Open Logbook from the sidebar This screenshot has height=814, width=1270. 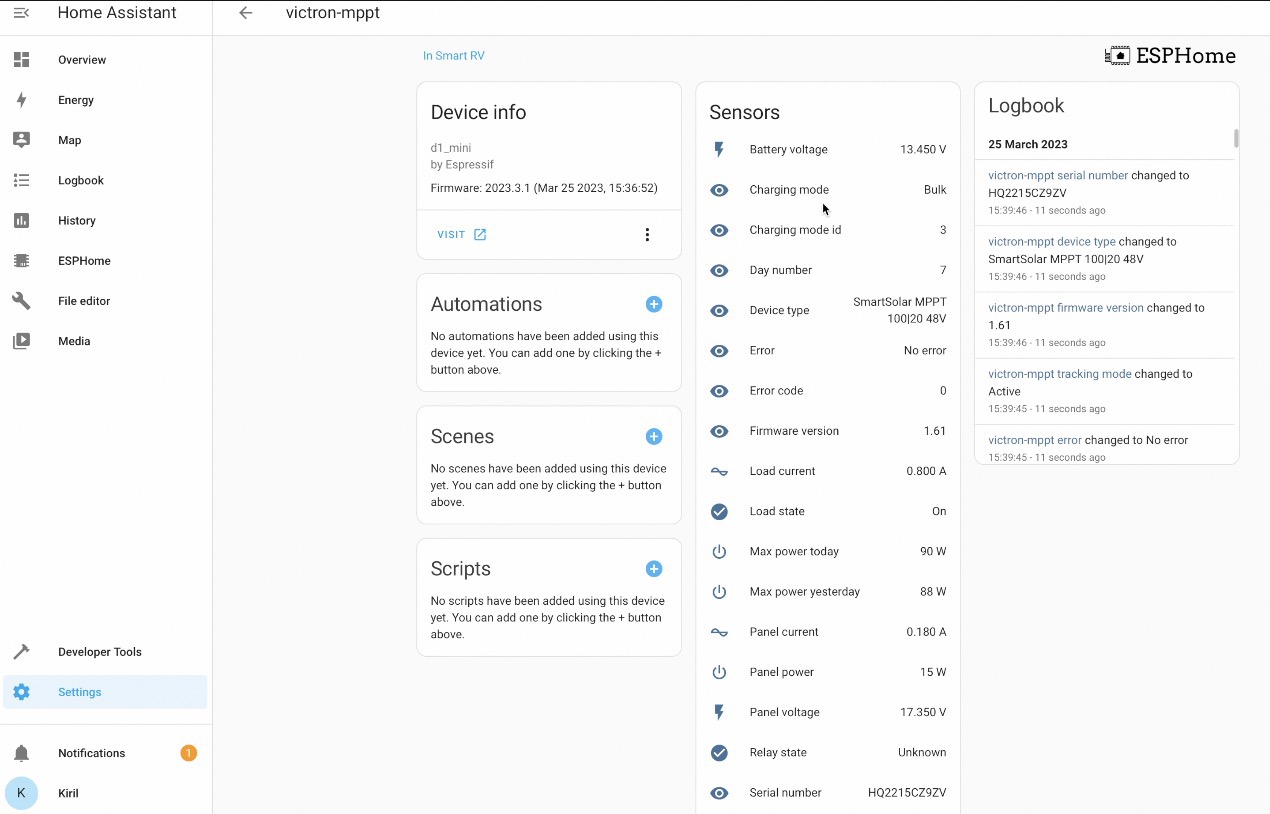[x=106, y=180]
